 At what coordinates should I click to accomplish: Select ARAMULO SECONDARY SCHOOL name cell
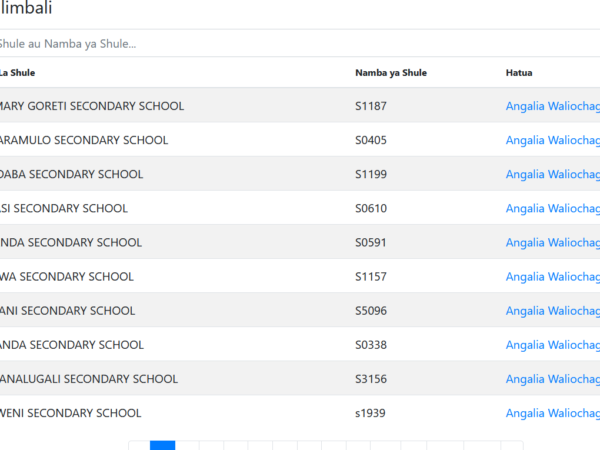click(84, 140)
